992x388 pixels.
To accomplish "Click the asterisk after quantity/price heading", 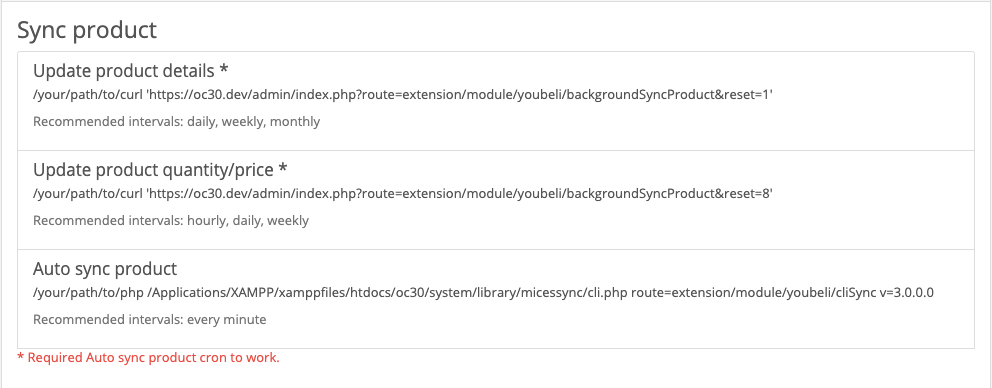I will click(x=283, y=168).
